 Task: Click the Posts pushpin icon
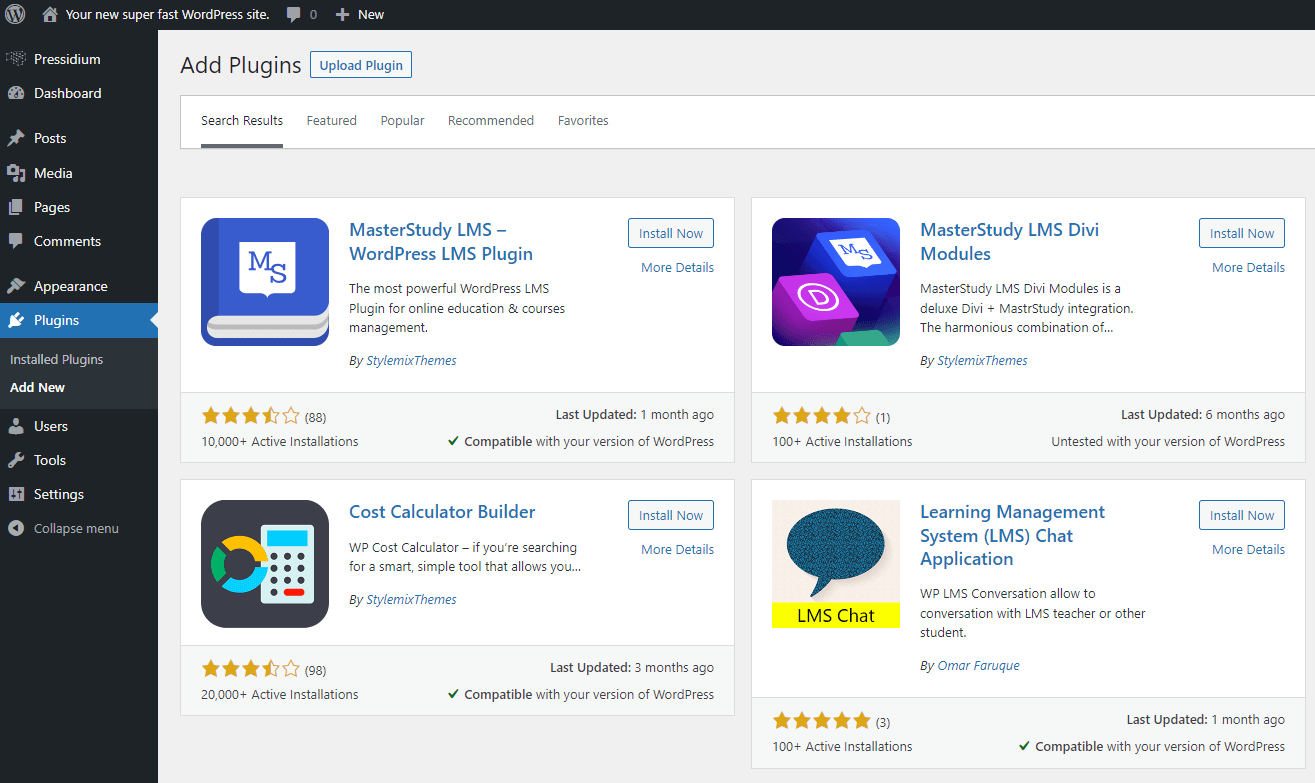16,138
